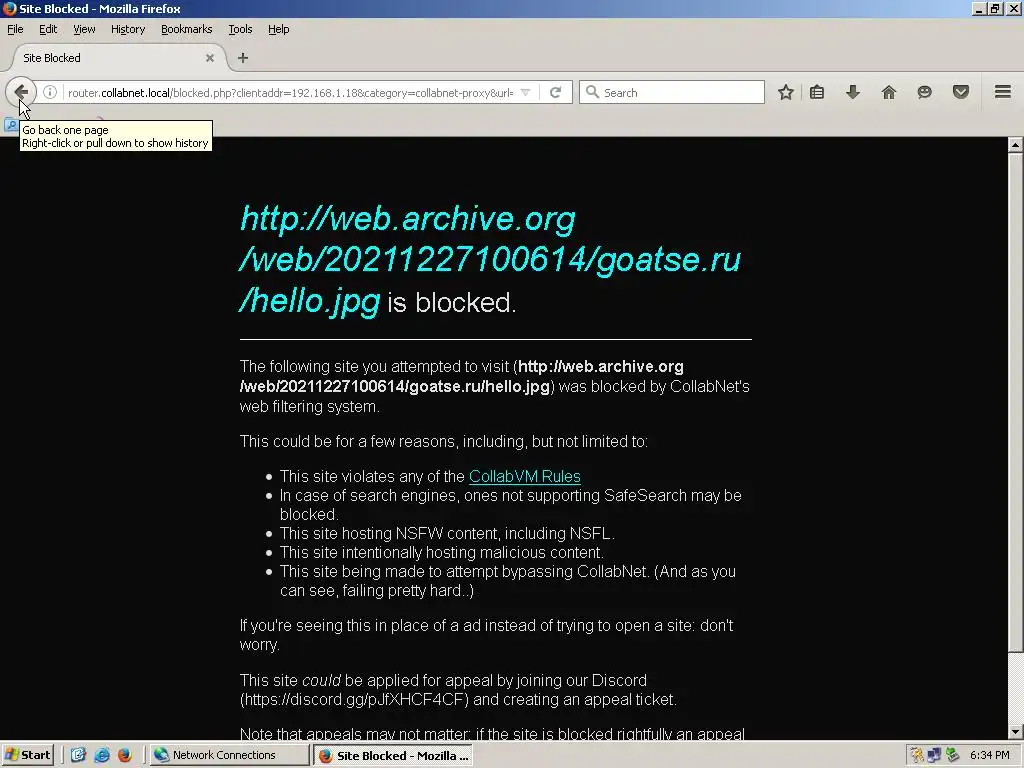Open the Help menu
1024x768 pixels.
click(279, 29)
